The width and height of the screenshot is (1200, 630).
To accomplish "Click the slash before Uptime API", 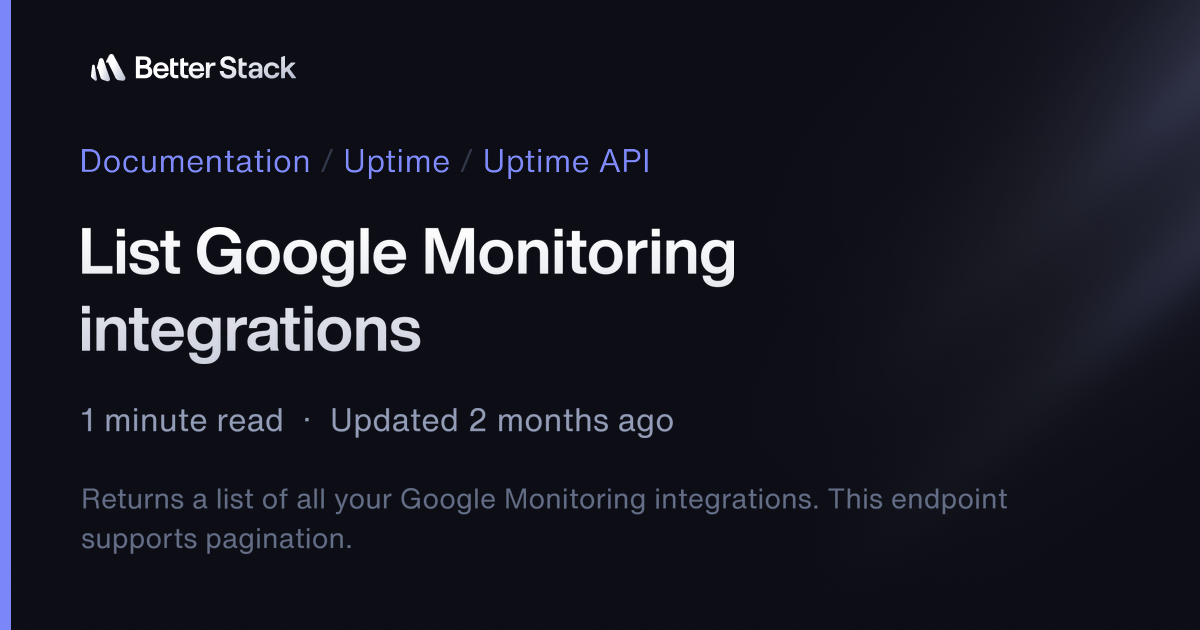I will 466,162.
